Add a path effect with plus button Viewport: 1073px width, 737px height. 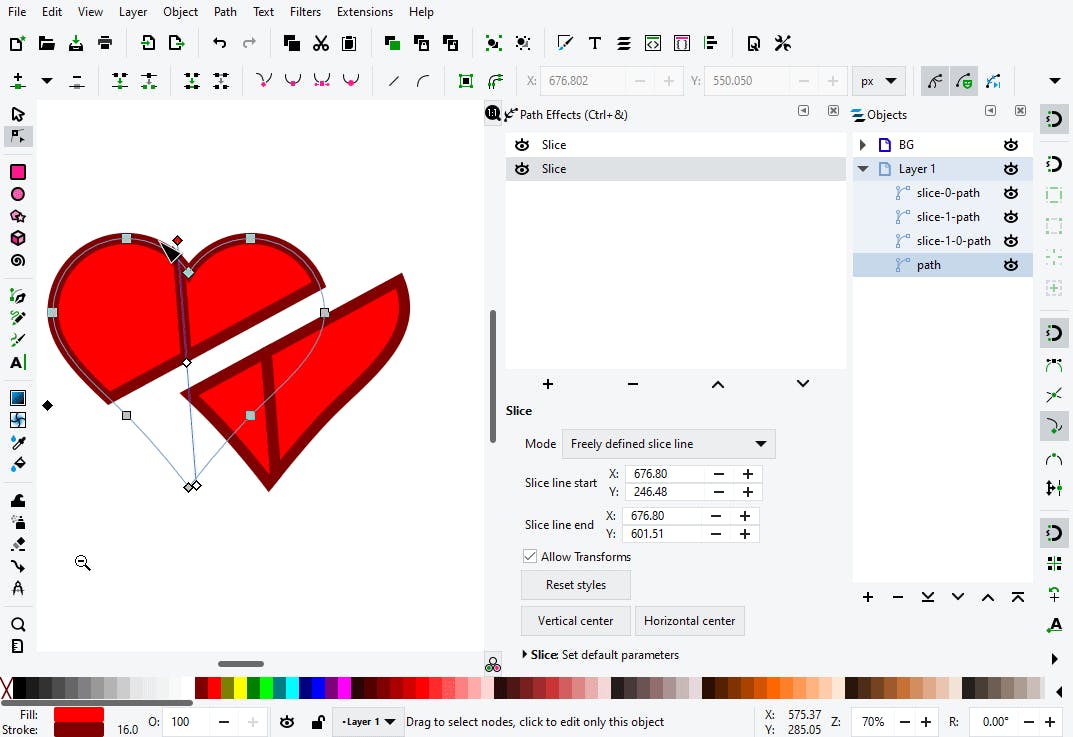click(x=547, y=384)
